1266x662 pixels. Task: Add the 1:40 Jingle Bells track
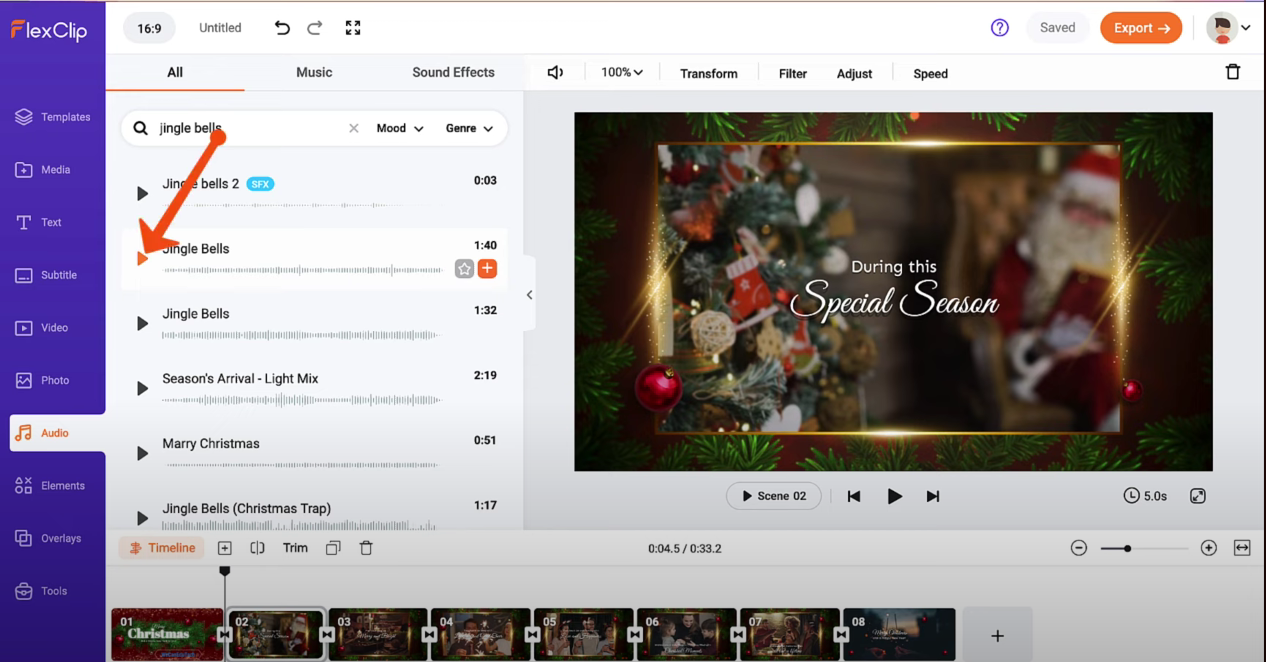487,268
